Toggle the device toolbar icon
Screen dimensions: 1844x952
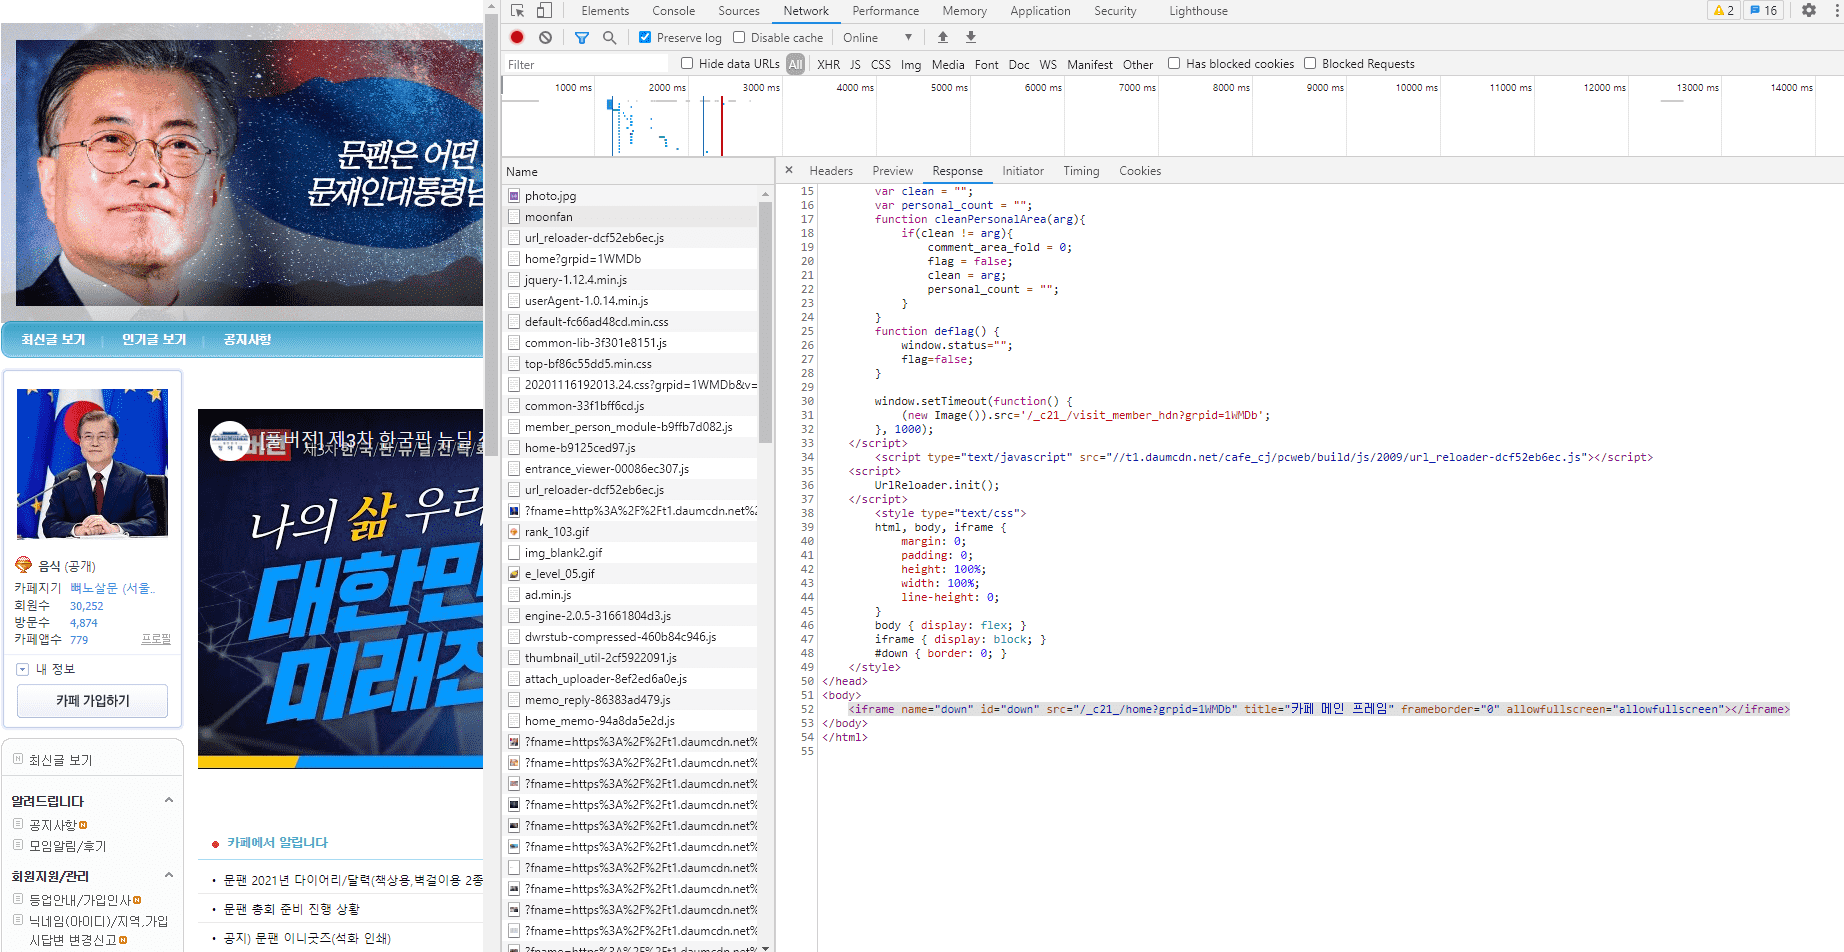click(x=544, y=11)
